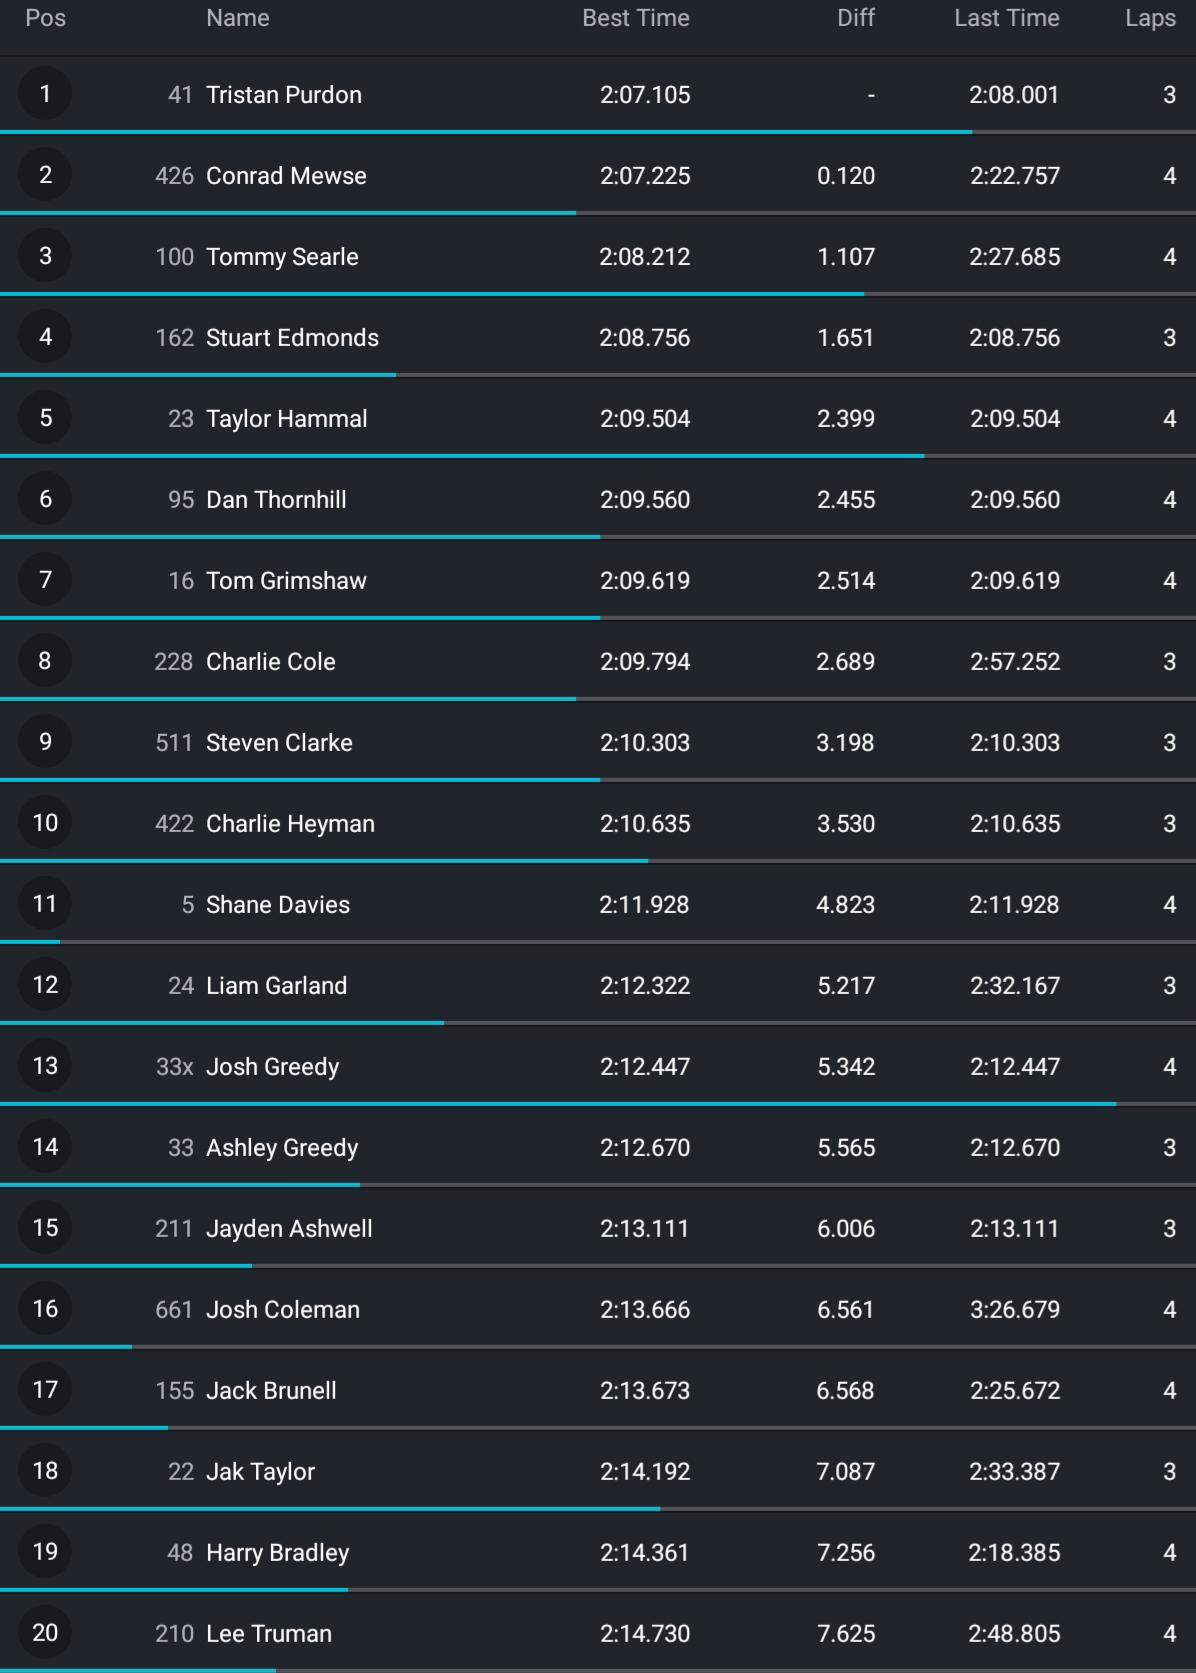This screenshot has height=1673, width=1196.
Task: Select position 18 badge for Jak Taylor
Action: (x=45, y=1471)
